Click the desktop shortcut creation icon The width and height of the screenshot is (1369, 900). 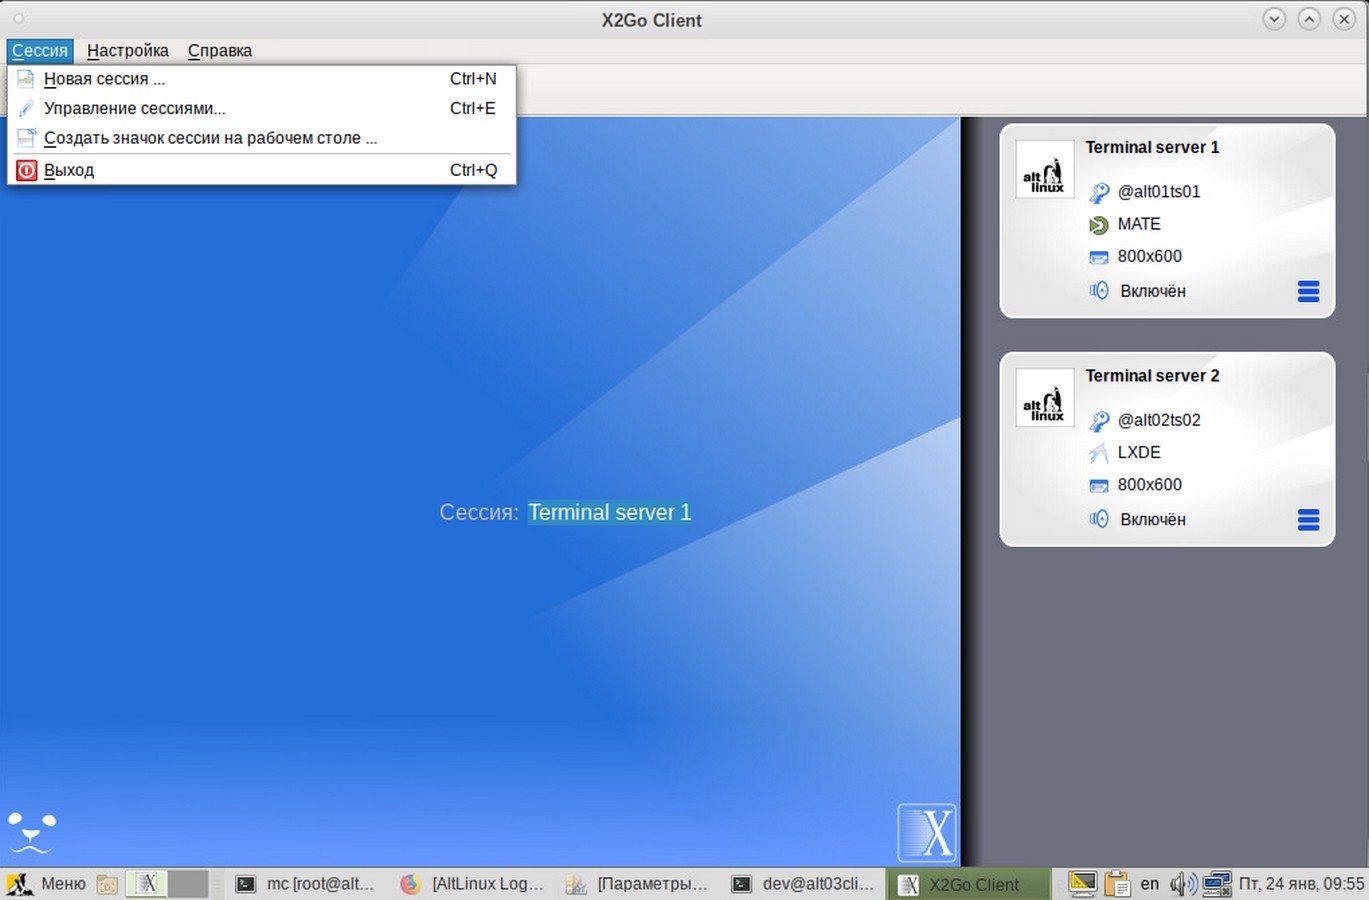click(x=27, y=138)
